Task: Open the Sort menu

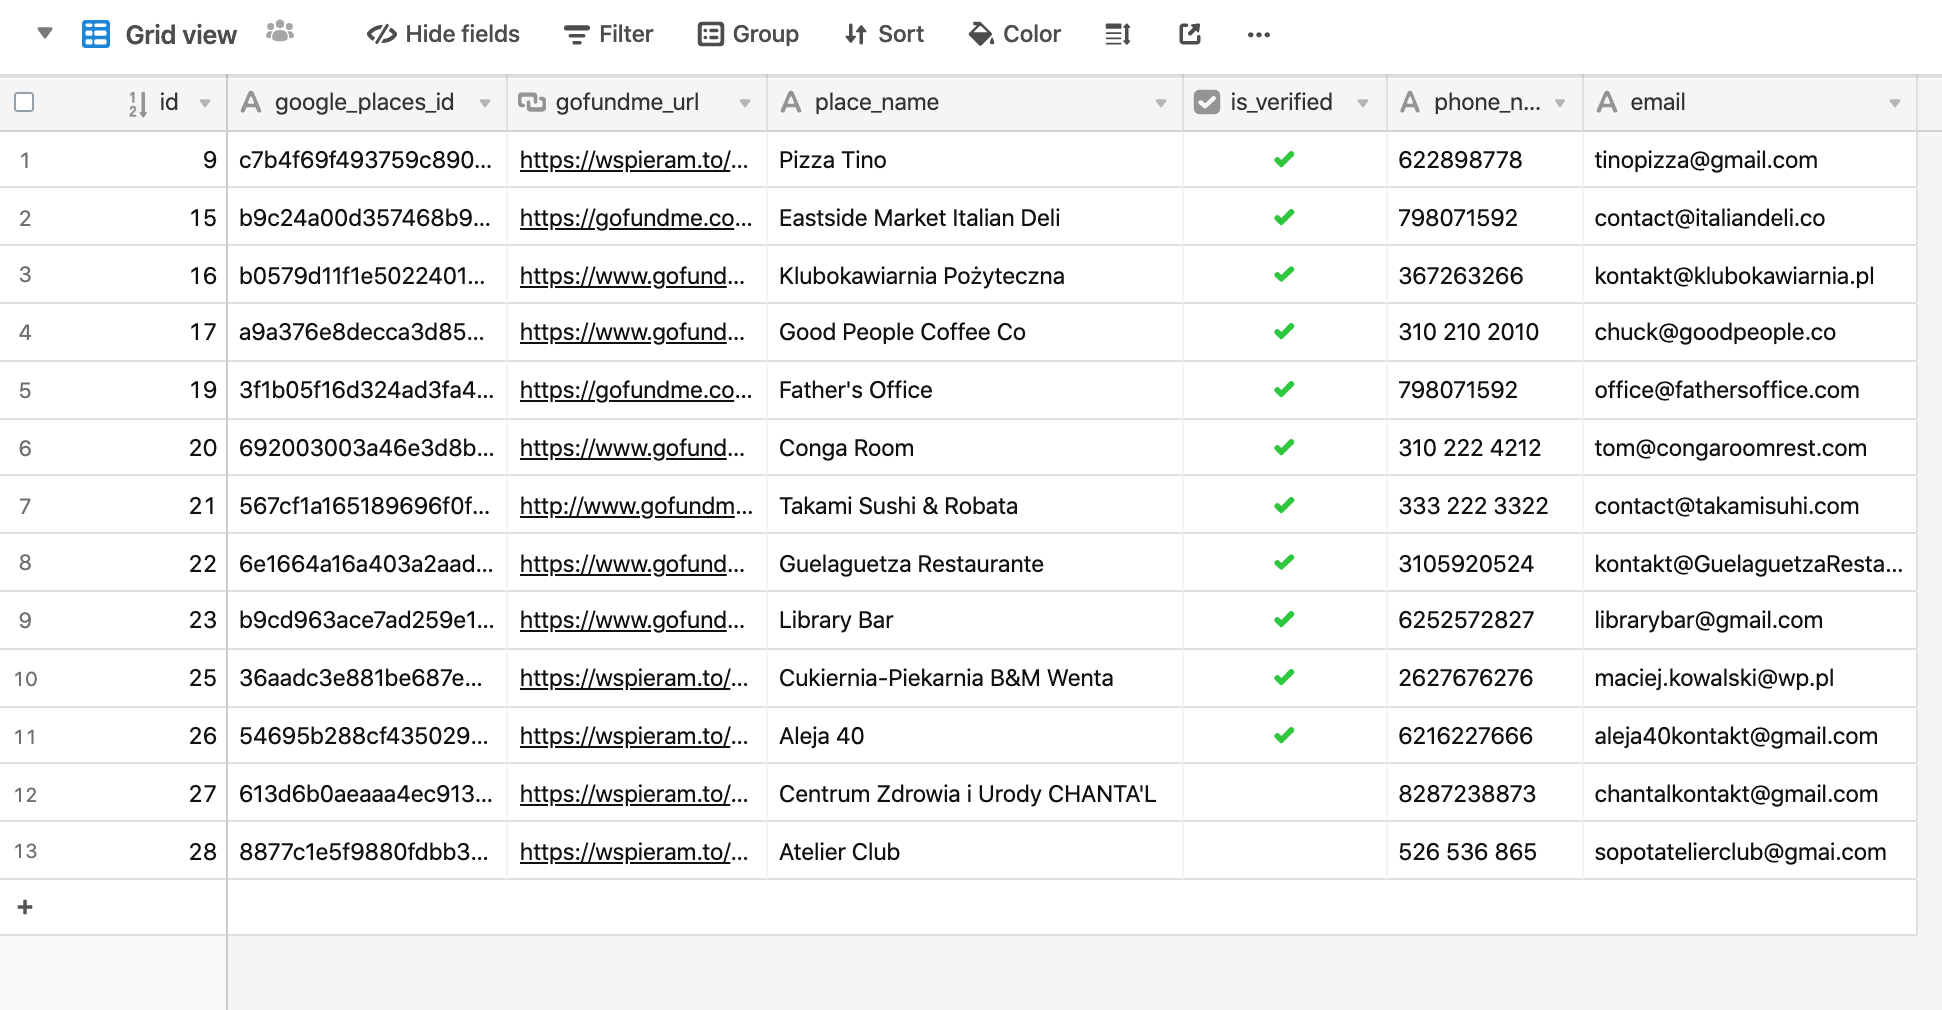Action: coord(884,34)
